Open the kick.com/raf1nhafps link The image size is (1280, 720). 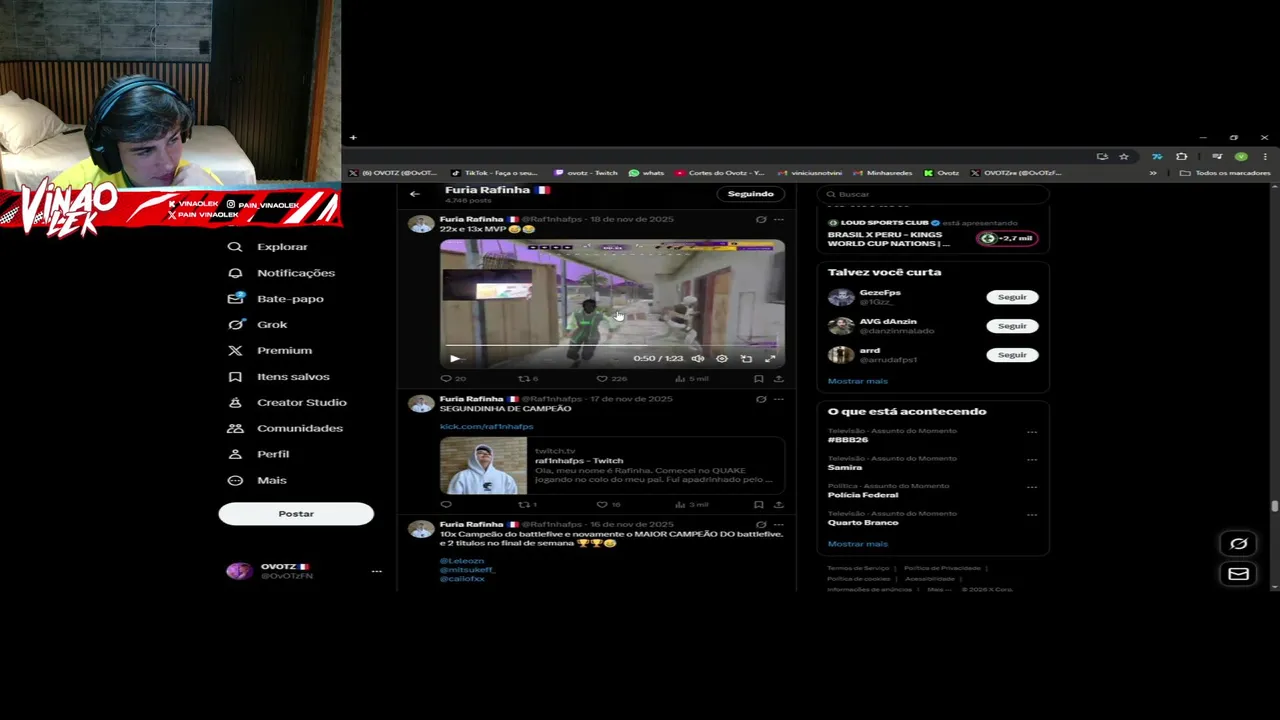click(x=486, y=427)
